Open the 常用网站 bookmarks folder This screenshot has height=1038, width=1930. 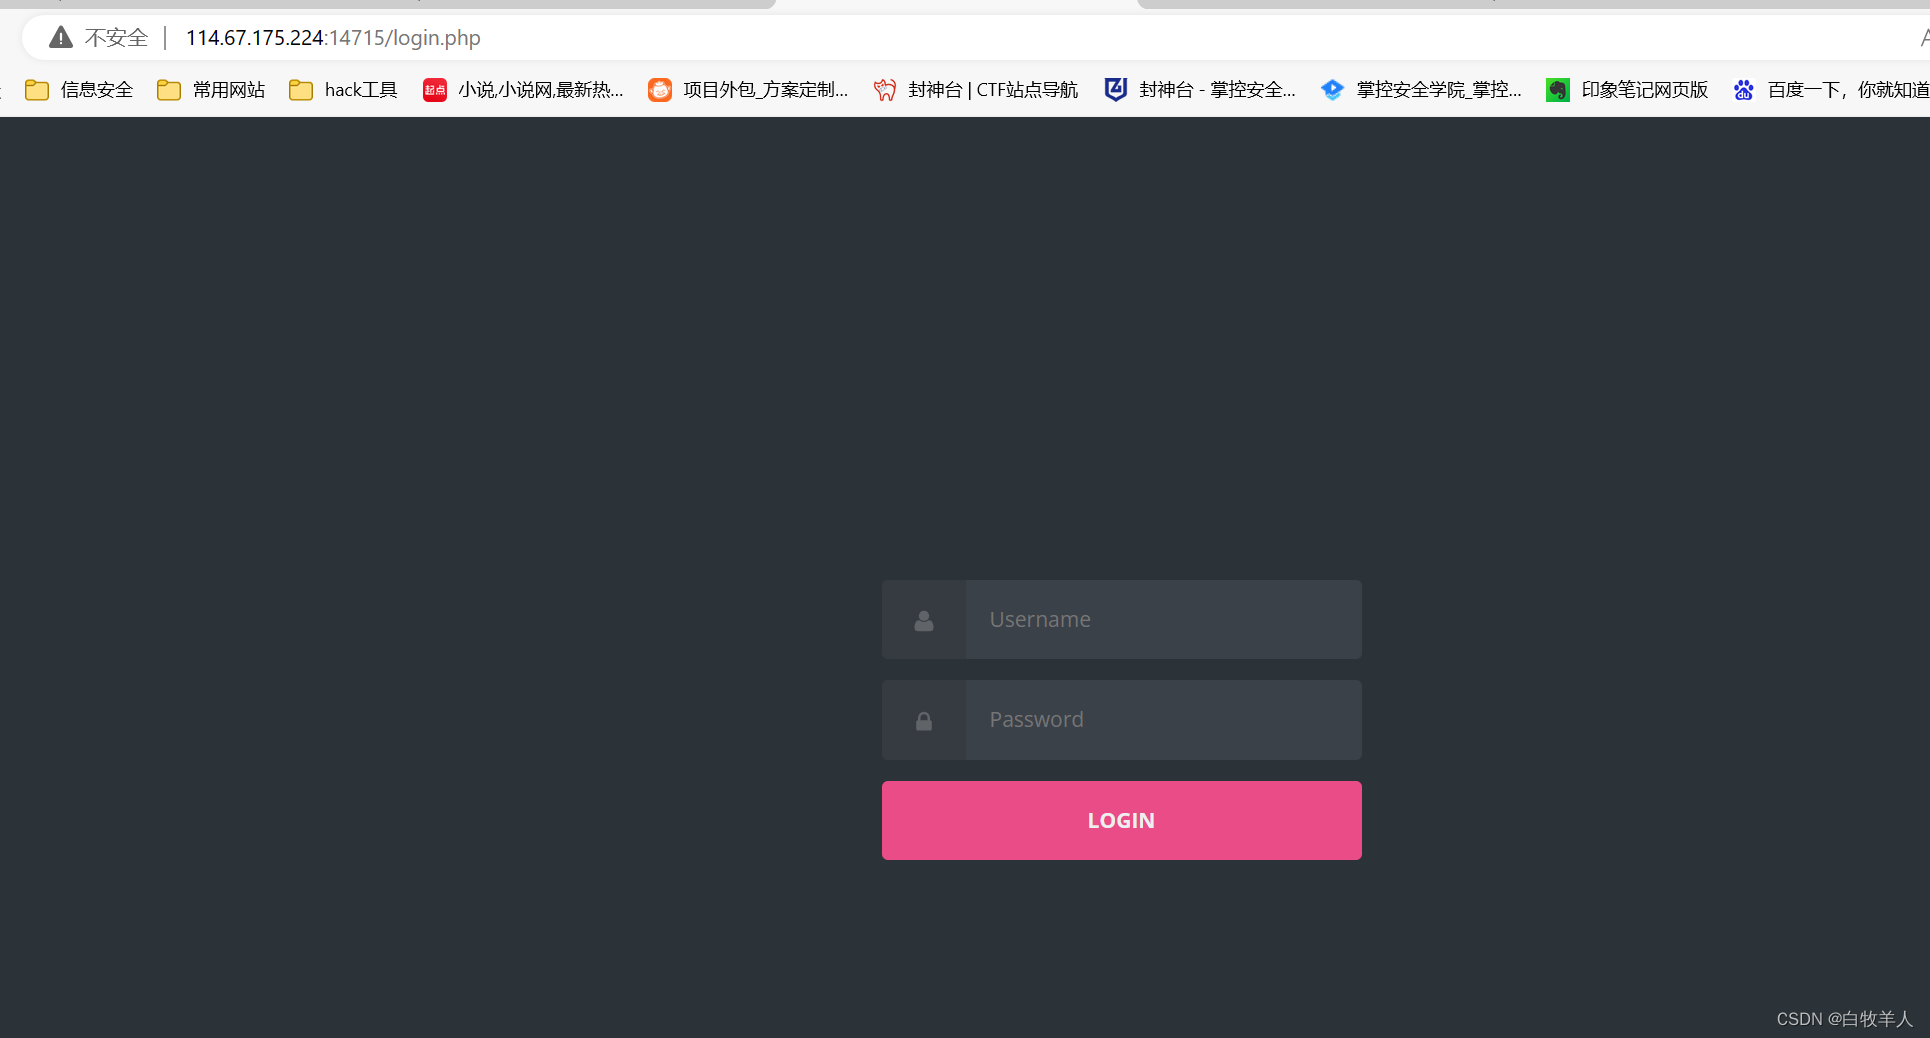tap(211, 89)
